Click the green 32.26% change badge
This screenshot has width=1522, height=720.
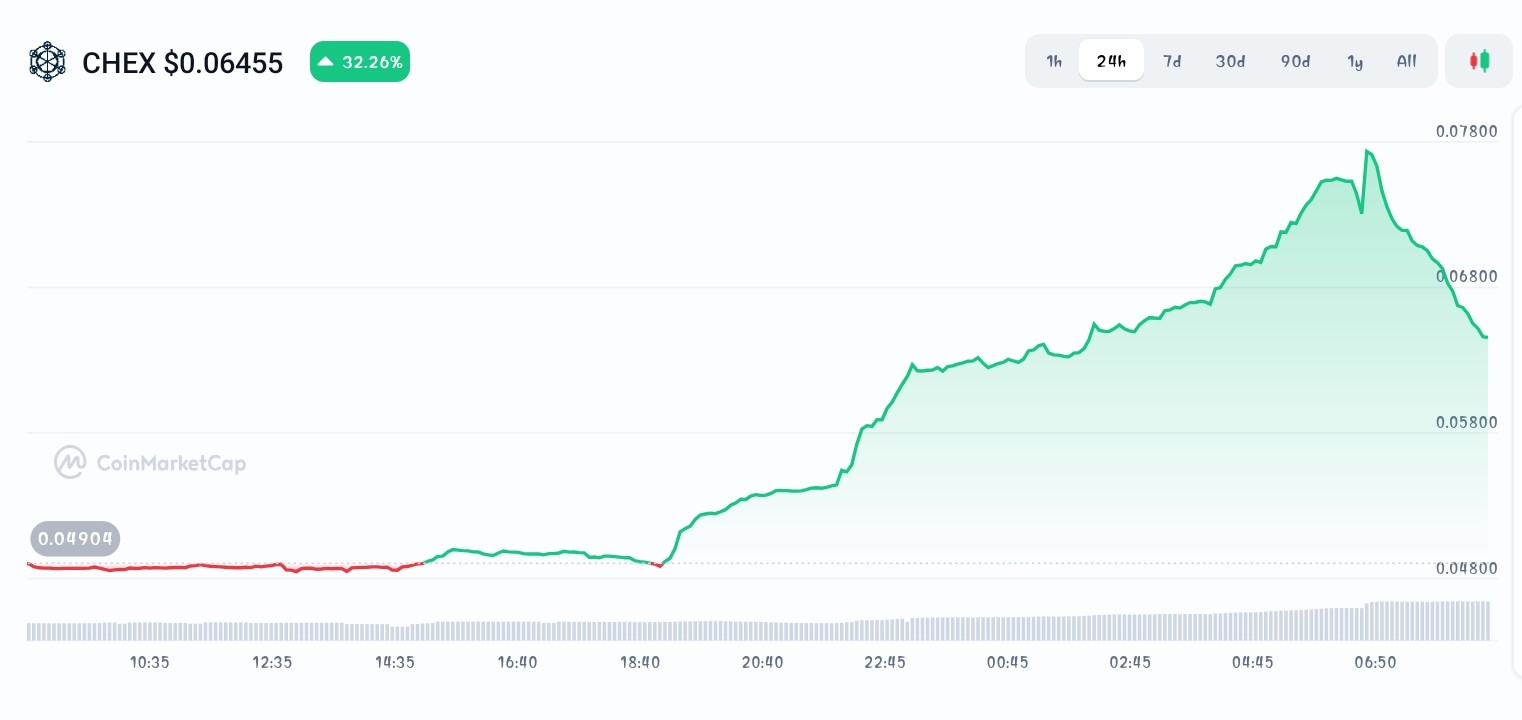click(360, 62)
